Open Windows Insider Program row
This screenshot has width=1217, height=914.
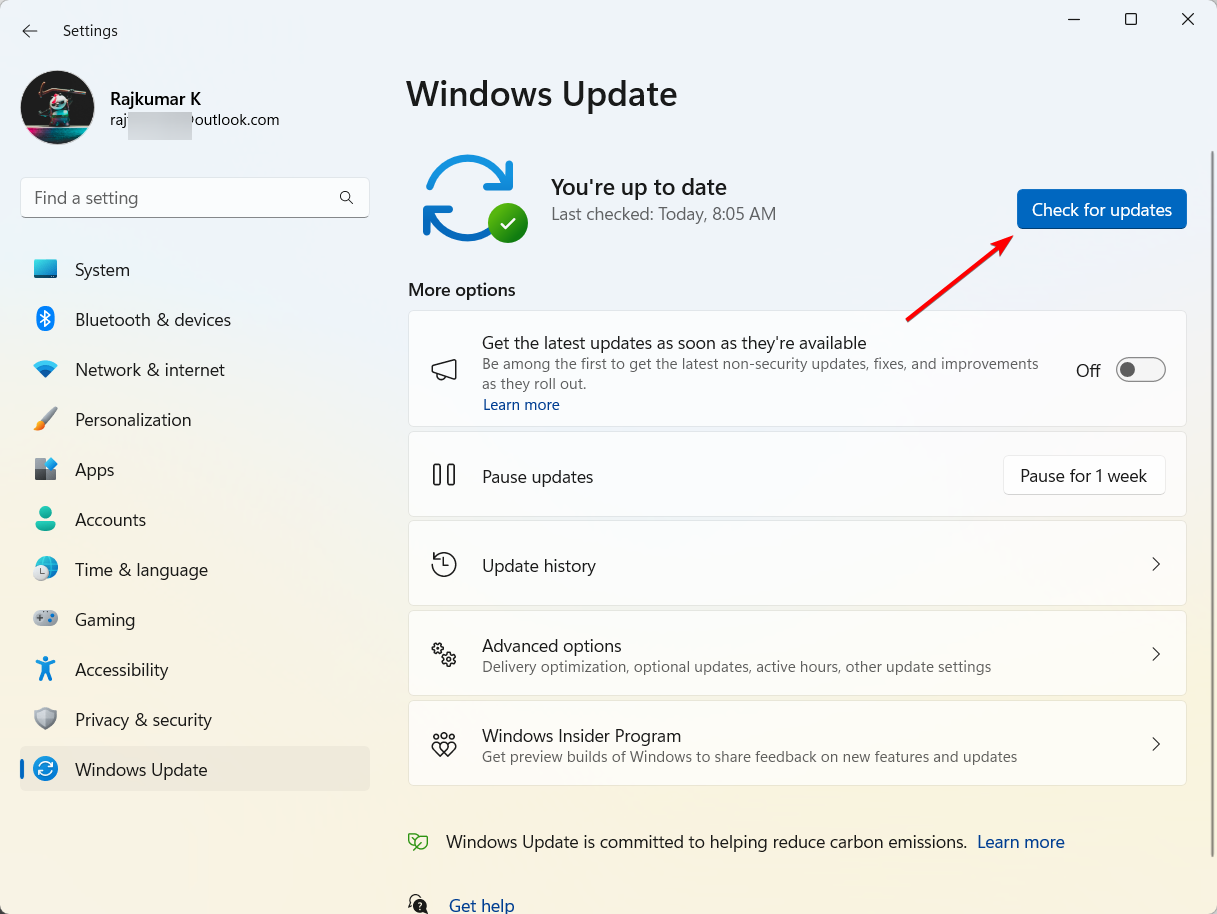pyautogui.click(x=797, y=744)
